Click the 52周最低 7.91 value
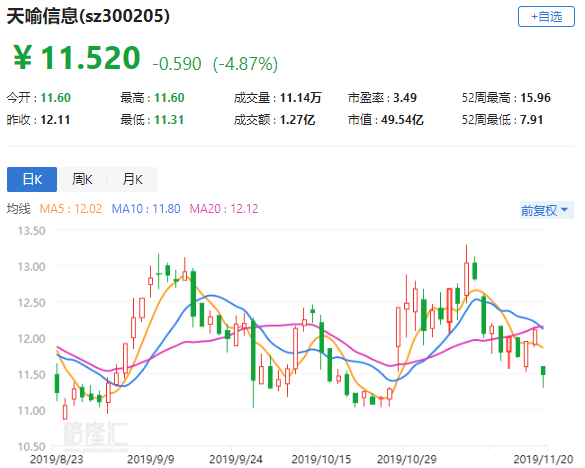Screen dimensions: 585x468 503,120
